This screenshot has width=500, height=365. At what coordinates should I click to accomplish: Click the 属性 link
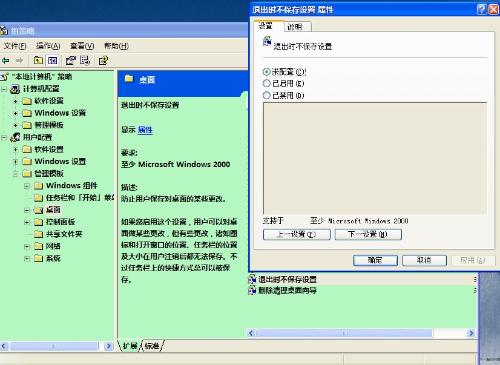(145, 130)
